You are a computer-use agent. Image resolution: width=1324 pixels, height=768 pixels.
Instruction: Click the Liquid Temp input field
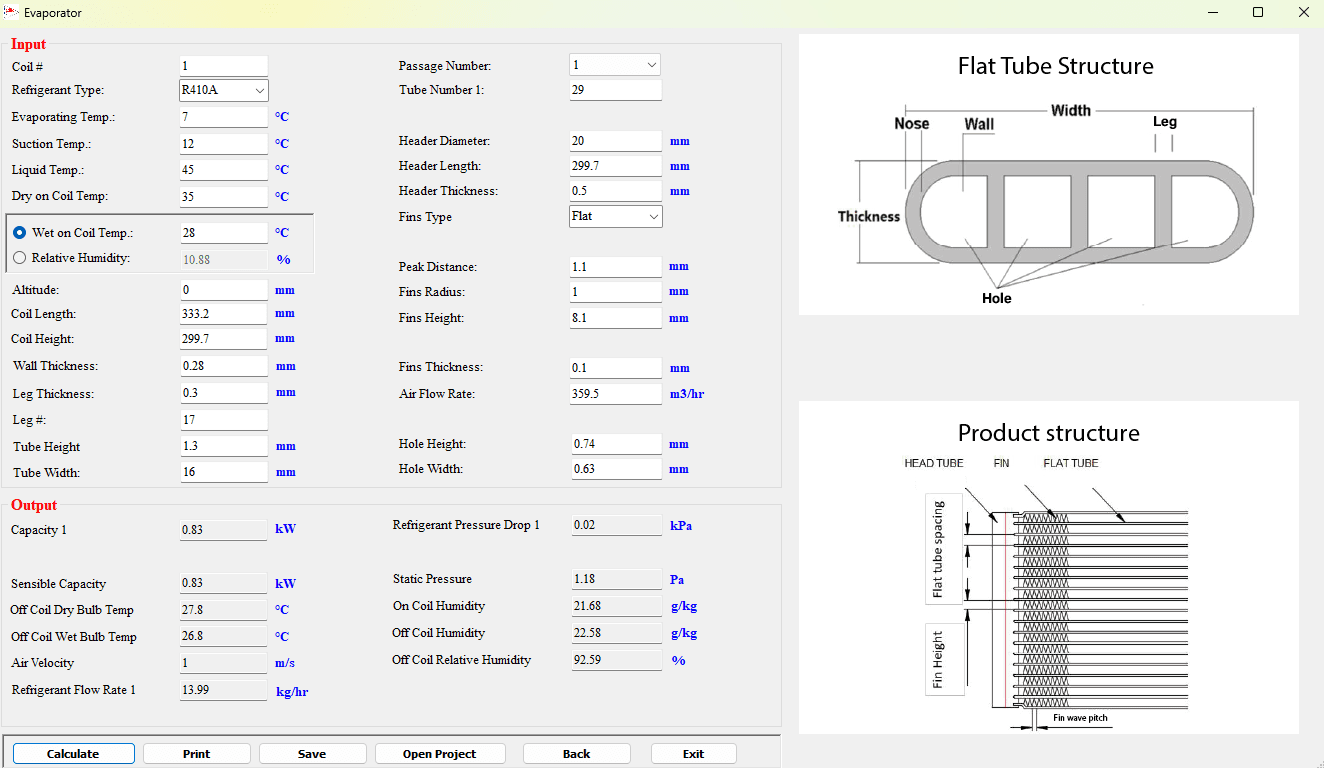tap(224, 170)
